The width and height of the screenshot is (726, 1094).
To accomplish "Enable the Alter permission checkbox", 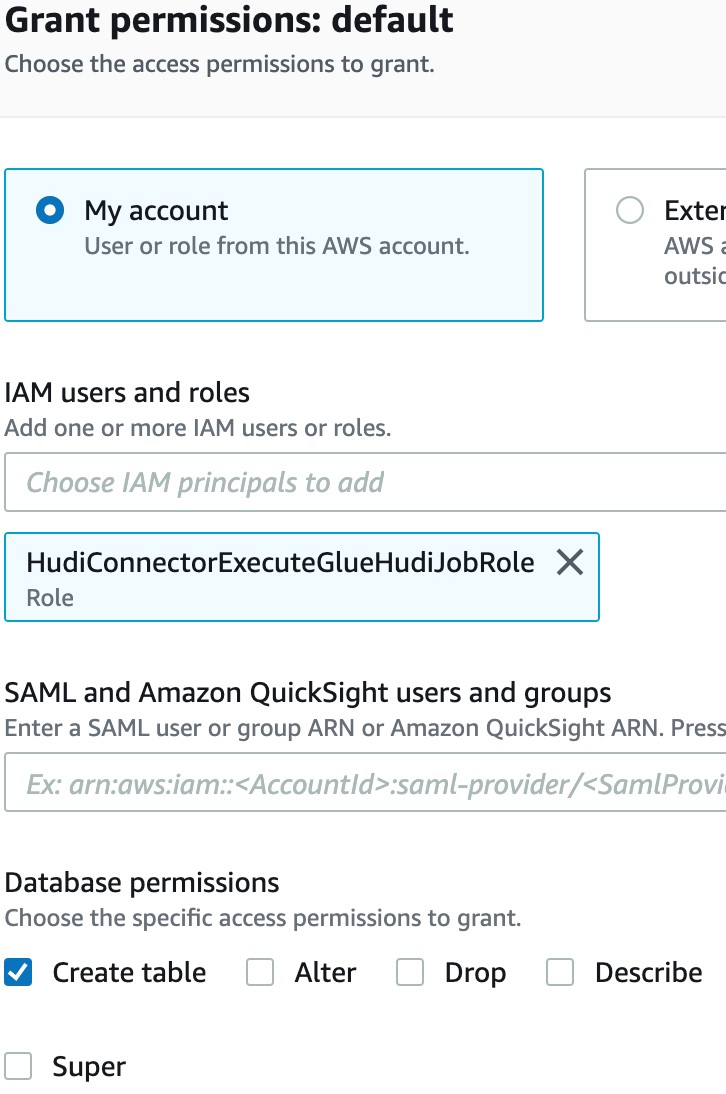I will [259, 972].
